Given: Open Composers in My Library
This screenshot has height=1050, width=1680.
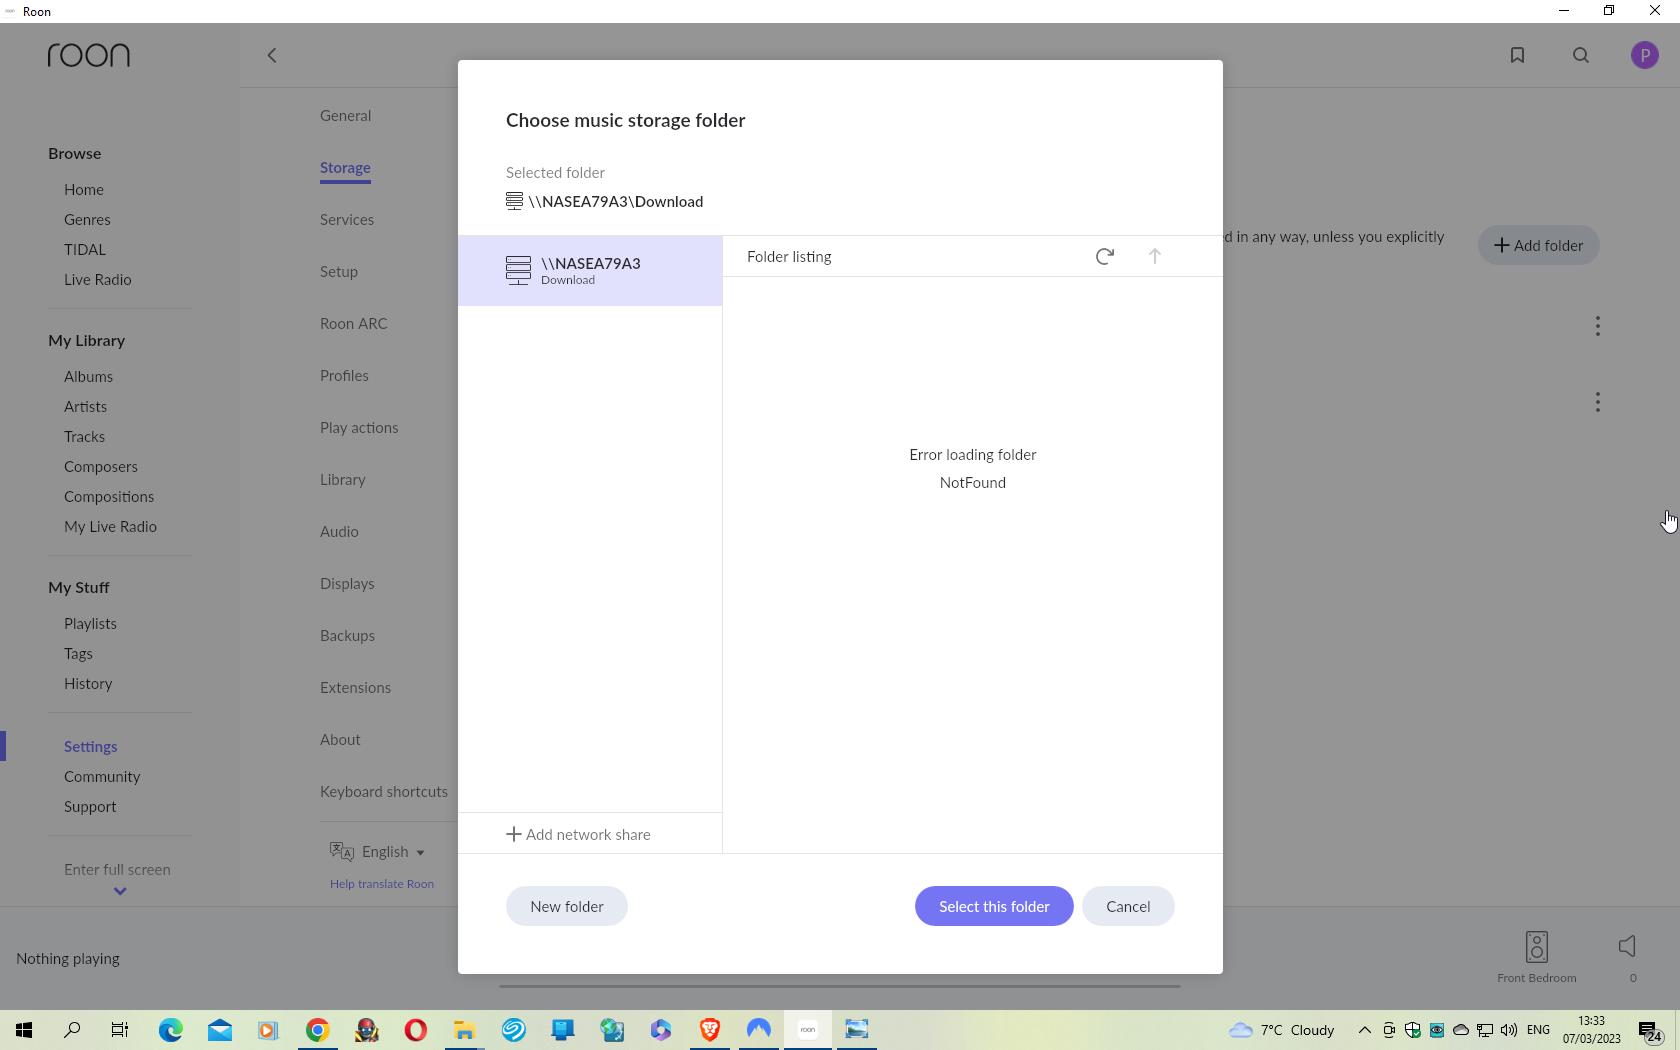Looking at the screenshot, I should [101, 466].
